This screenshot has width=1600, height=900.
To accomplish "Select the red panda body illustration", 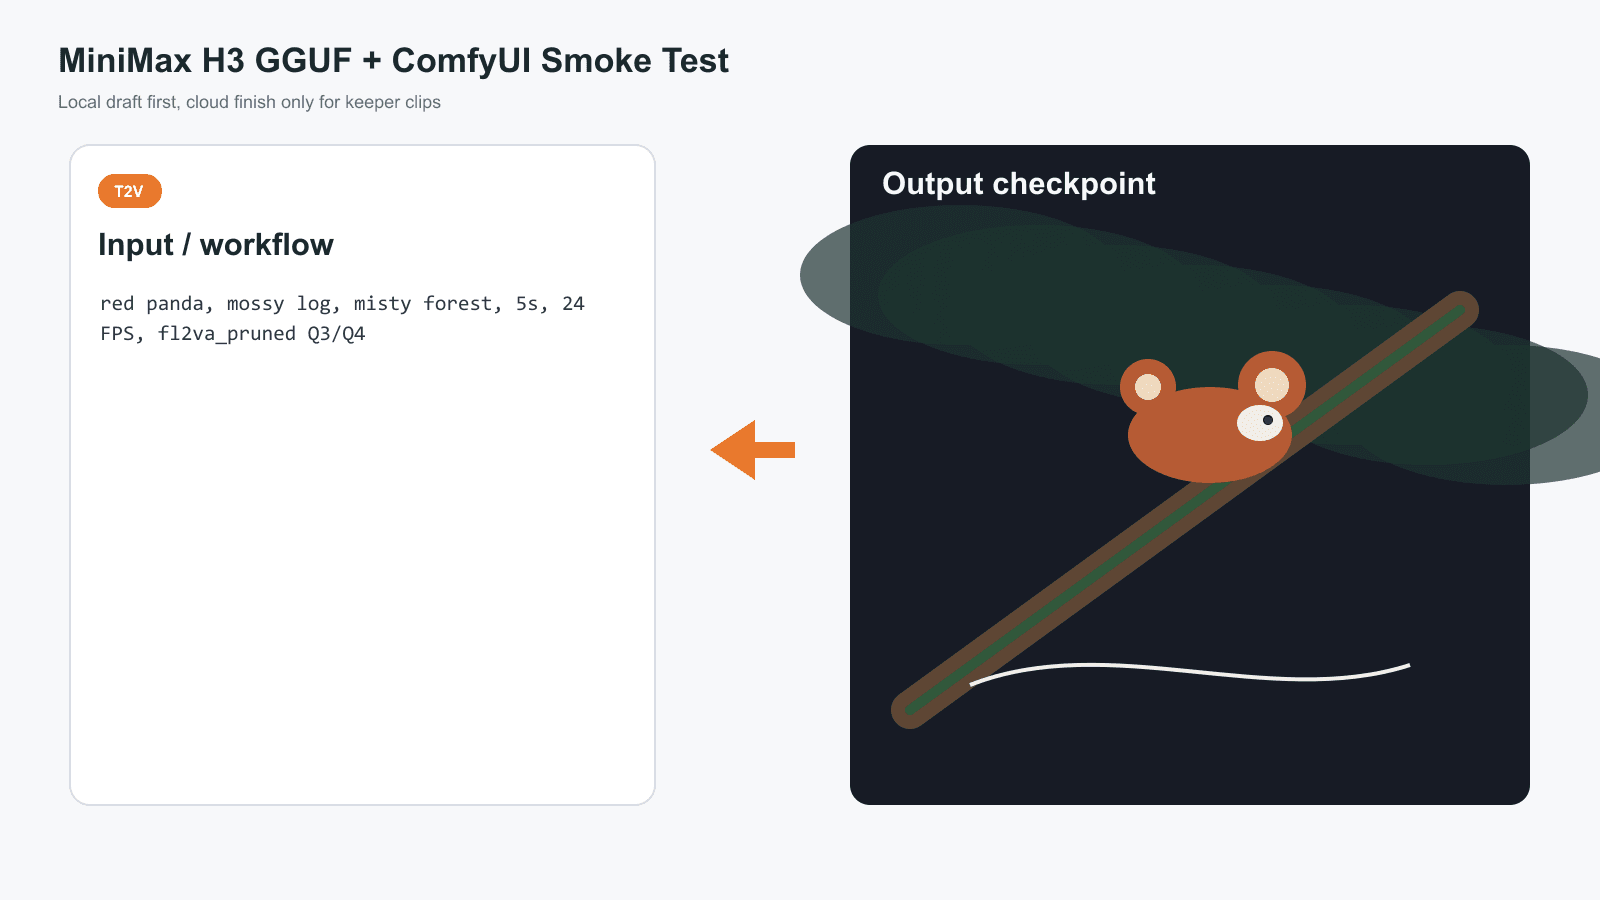I will tap(1209, 435).
